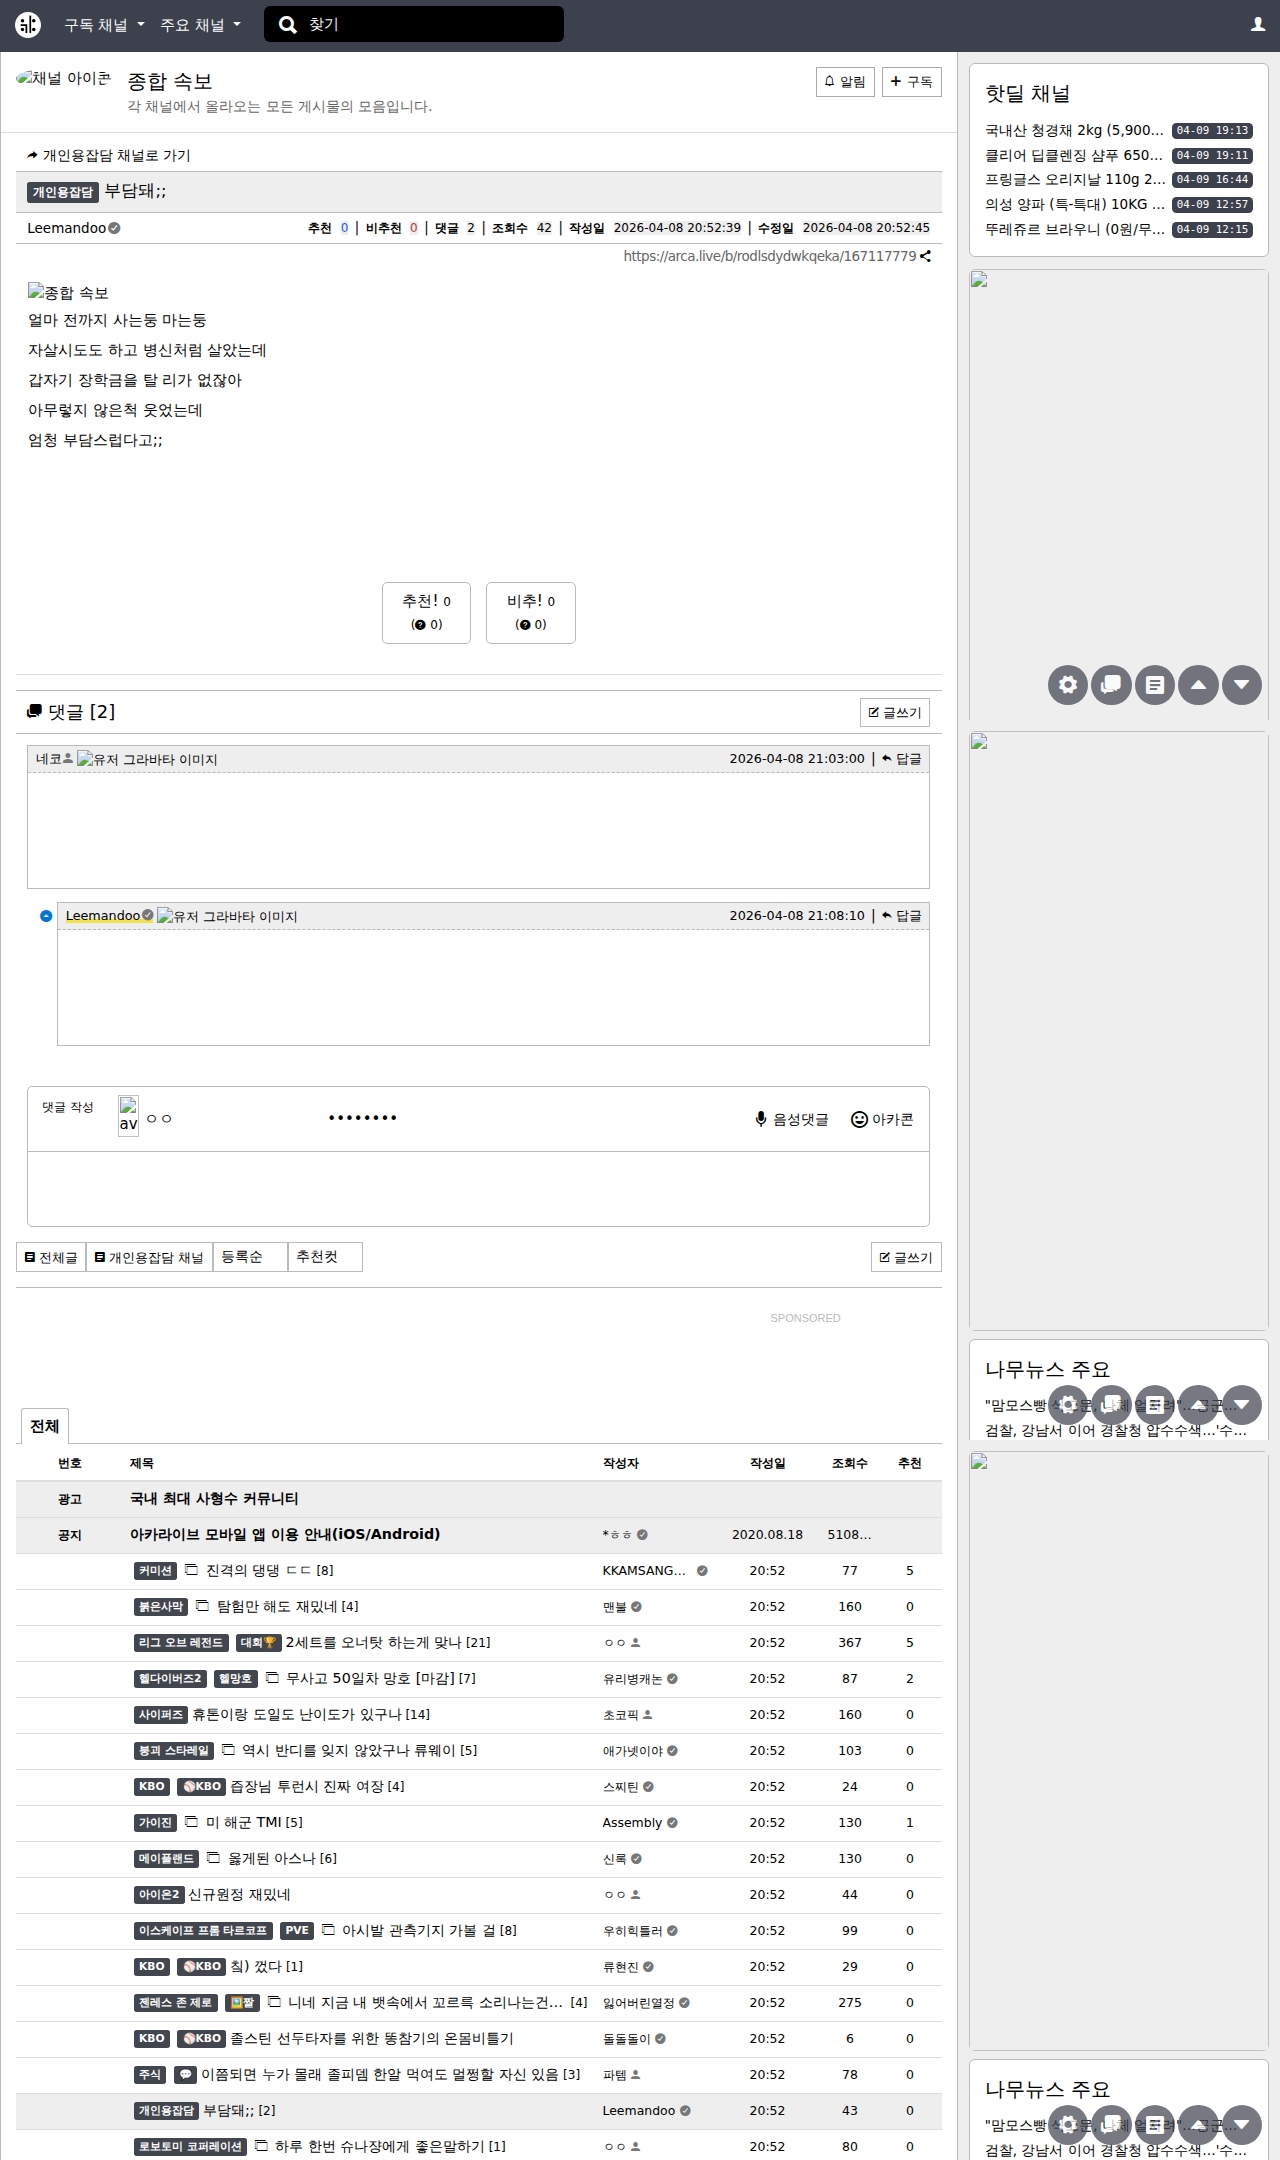Collapse the Leemandoo reply thread with the blue circle
The width and height of the screenshot is (1280, 2160).
click(x=46, y=916)
